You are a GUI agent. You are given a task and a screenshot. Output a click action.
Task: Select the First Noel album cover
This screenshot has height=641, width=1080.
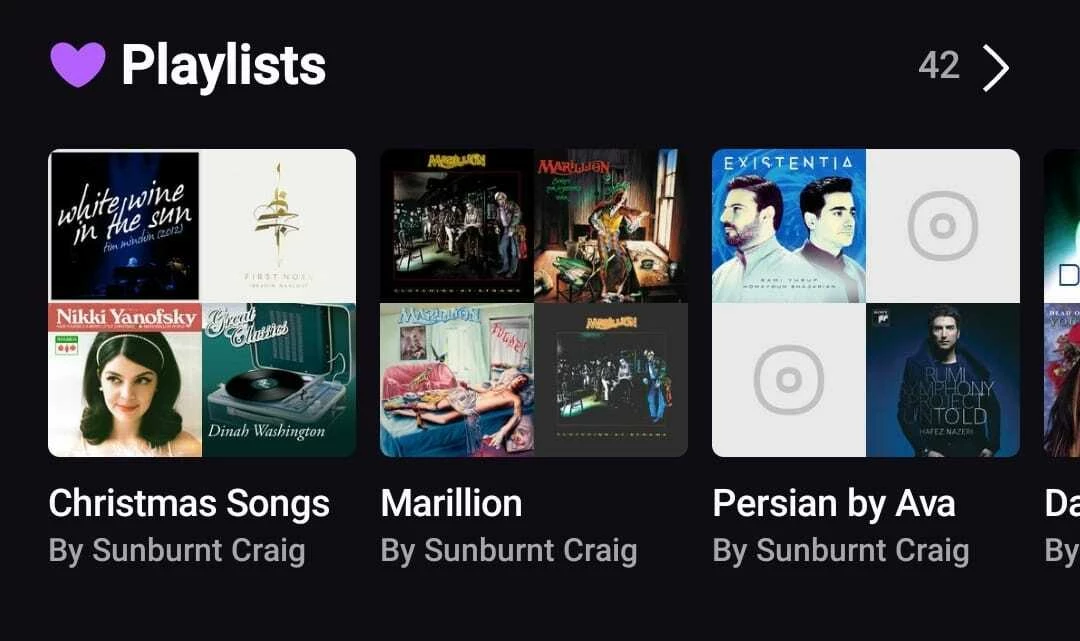279,226
